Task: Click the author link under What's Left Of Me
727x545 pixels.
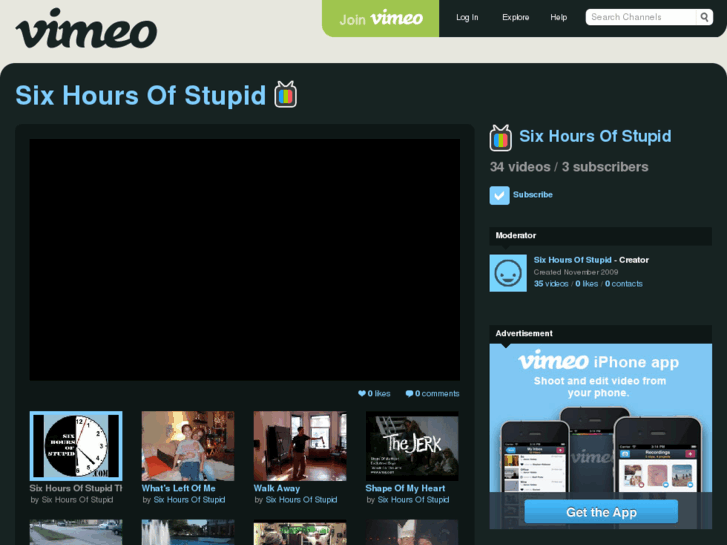Action: coord(189,500)
